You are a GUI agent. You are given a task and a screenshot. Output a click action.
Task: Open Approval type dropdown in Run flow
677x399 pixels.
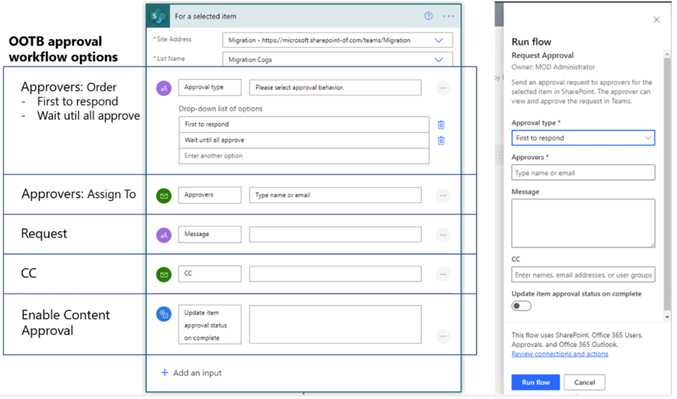pos(583,138)
